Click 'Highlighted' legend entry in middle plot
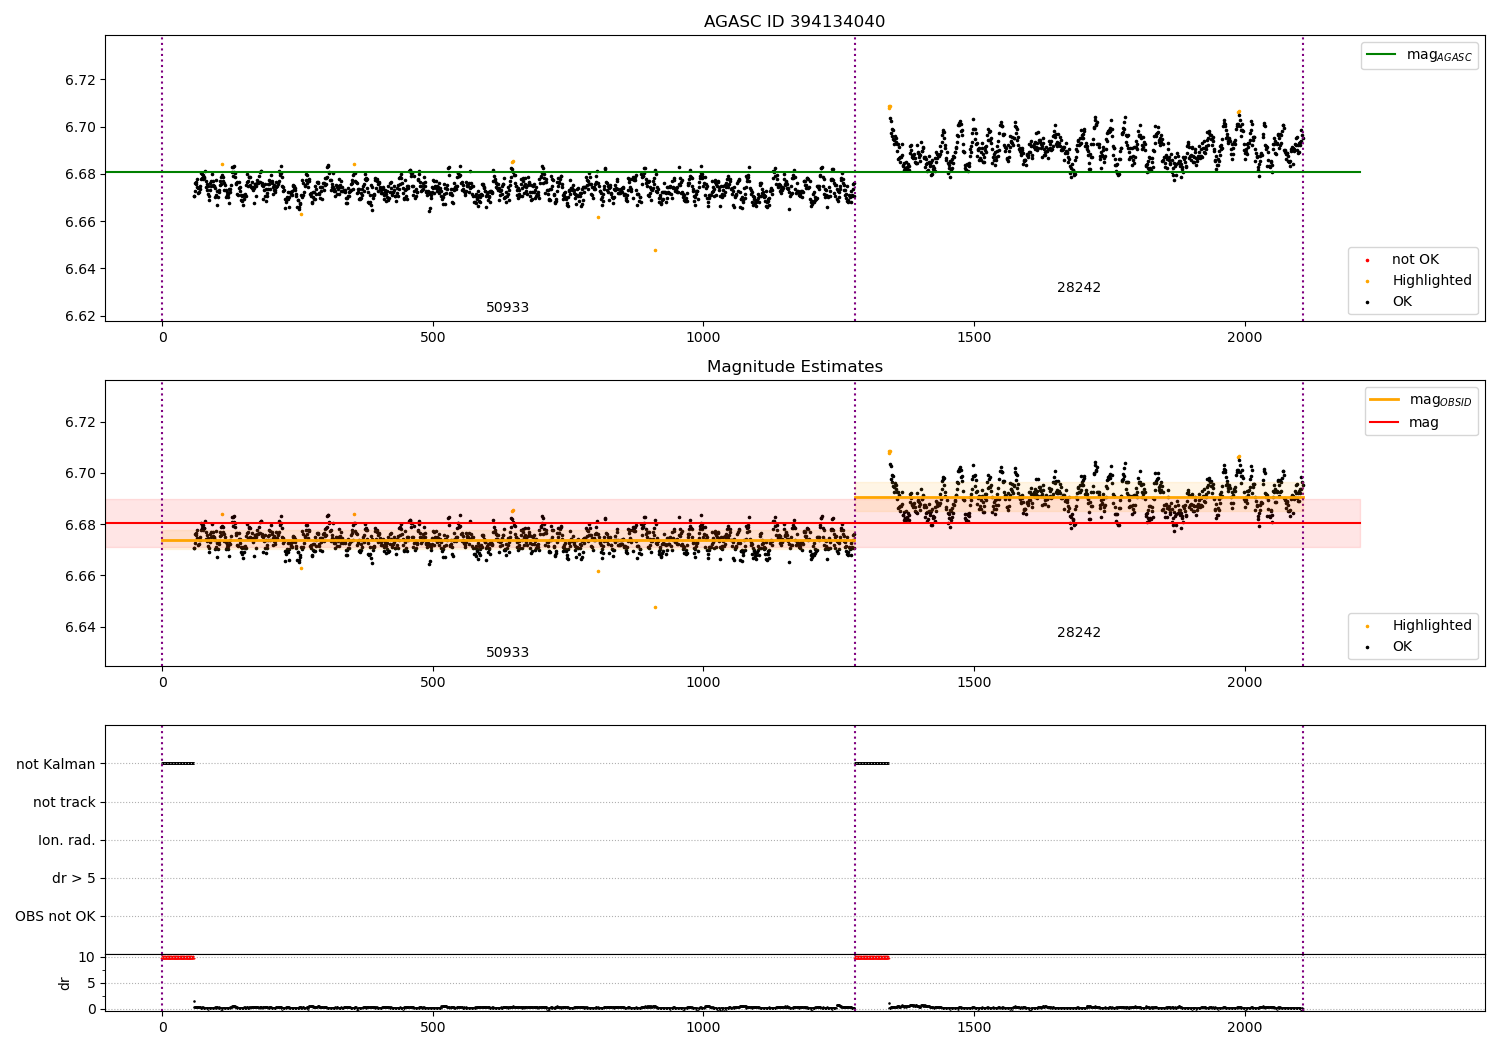The image size is (1500, 1050). 1431,626
